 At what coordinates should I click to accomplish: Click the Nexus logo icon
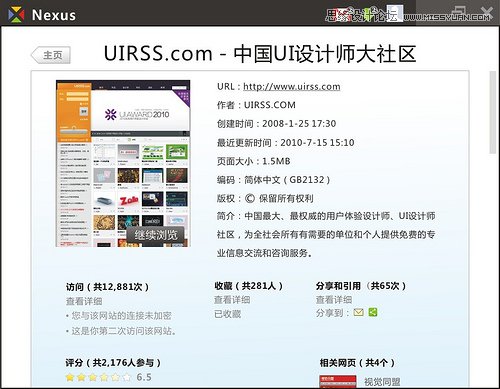coord(16,15)
